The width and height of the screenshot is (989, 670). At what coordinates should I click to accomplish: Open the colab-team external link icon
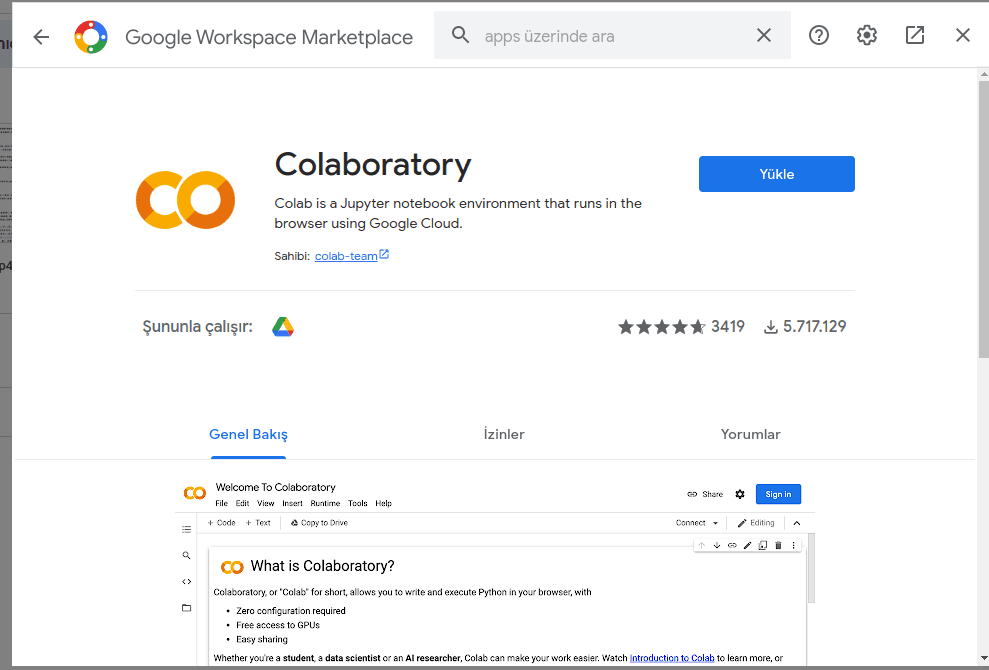[384, 254]
